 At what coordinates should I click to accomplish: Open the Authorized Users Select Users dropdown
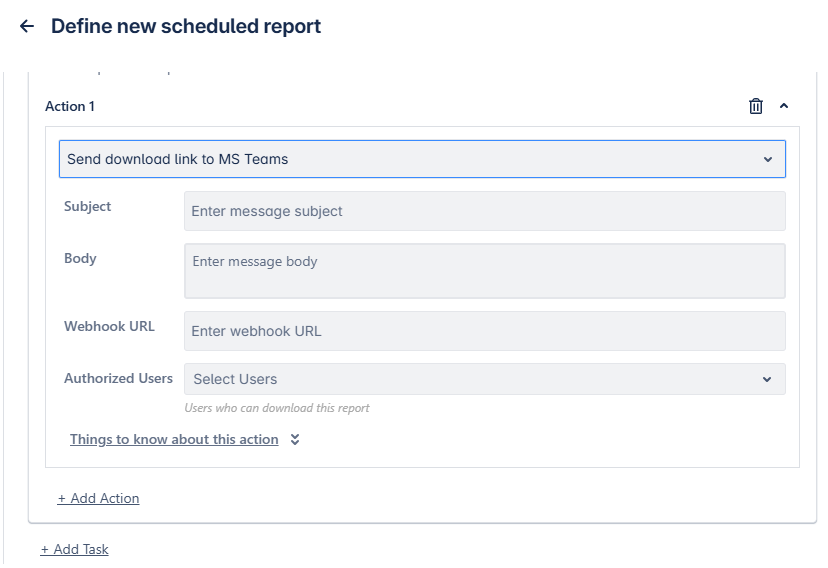470,379
